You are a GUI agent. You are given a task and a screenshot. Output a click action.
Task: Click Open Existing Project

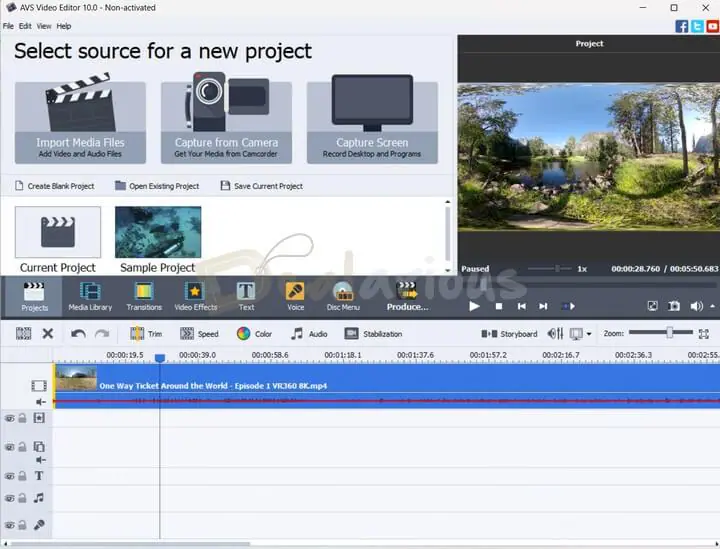coord(157,186)
